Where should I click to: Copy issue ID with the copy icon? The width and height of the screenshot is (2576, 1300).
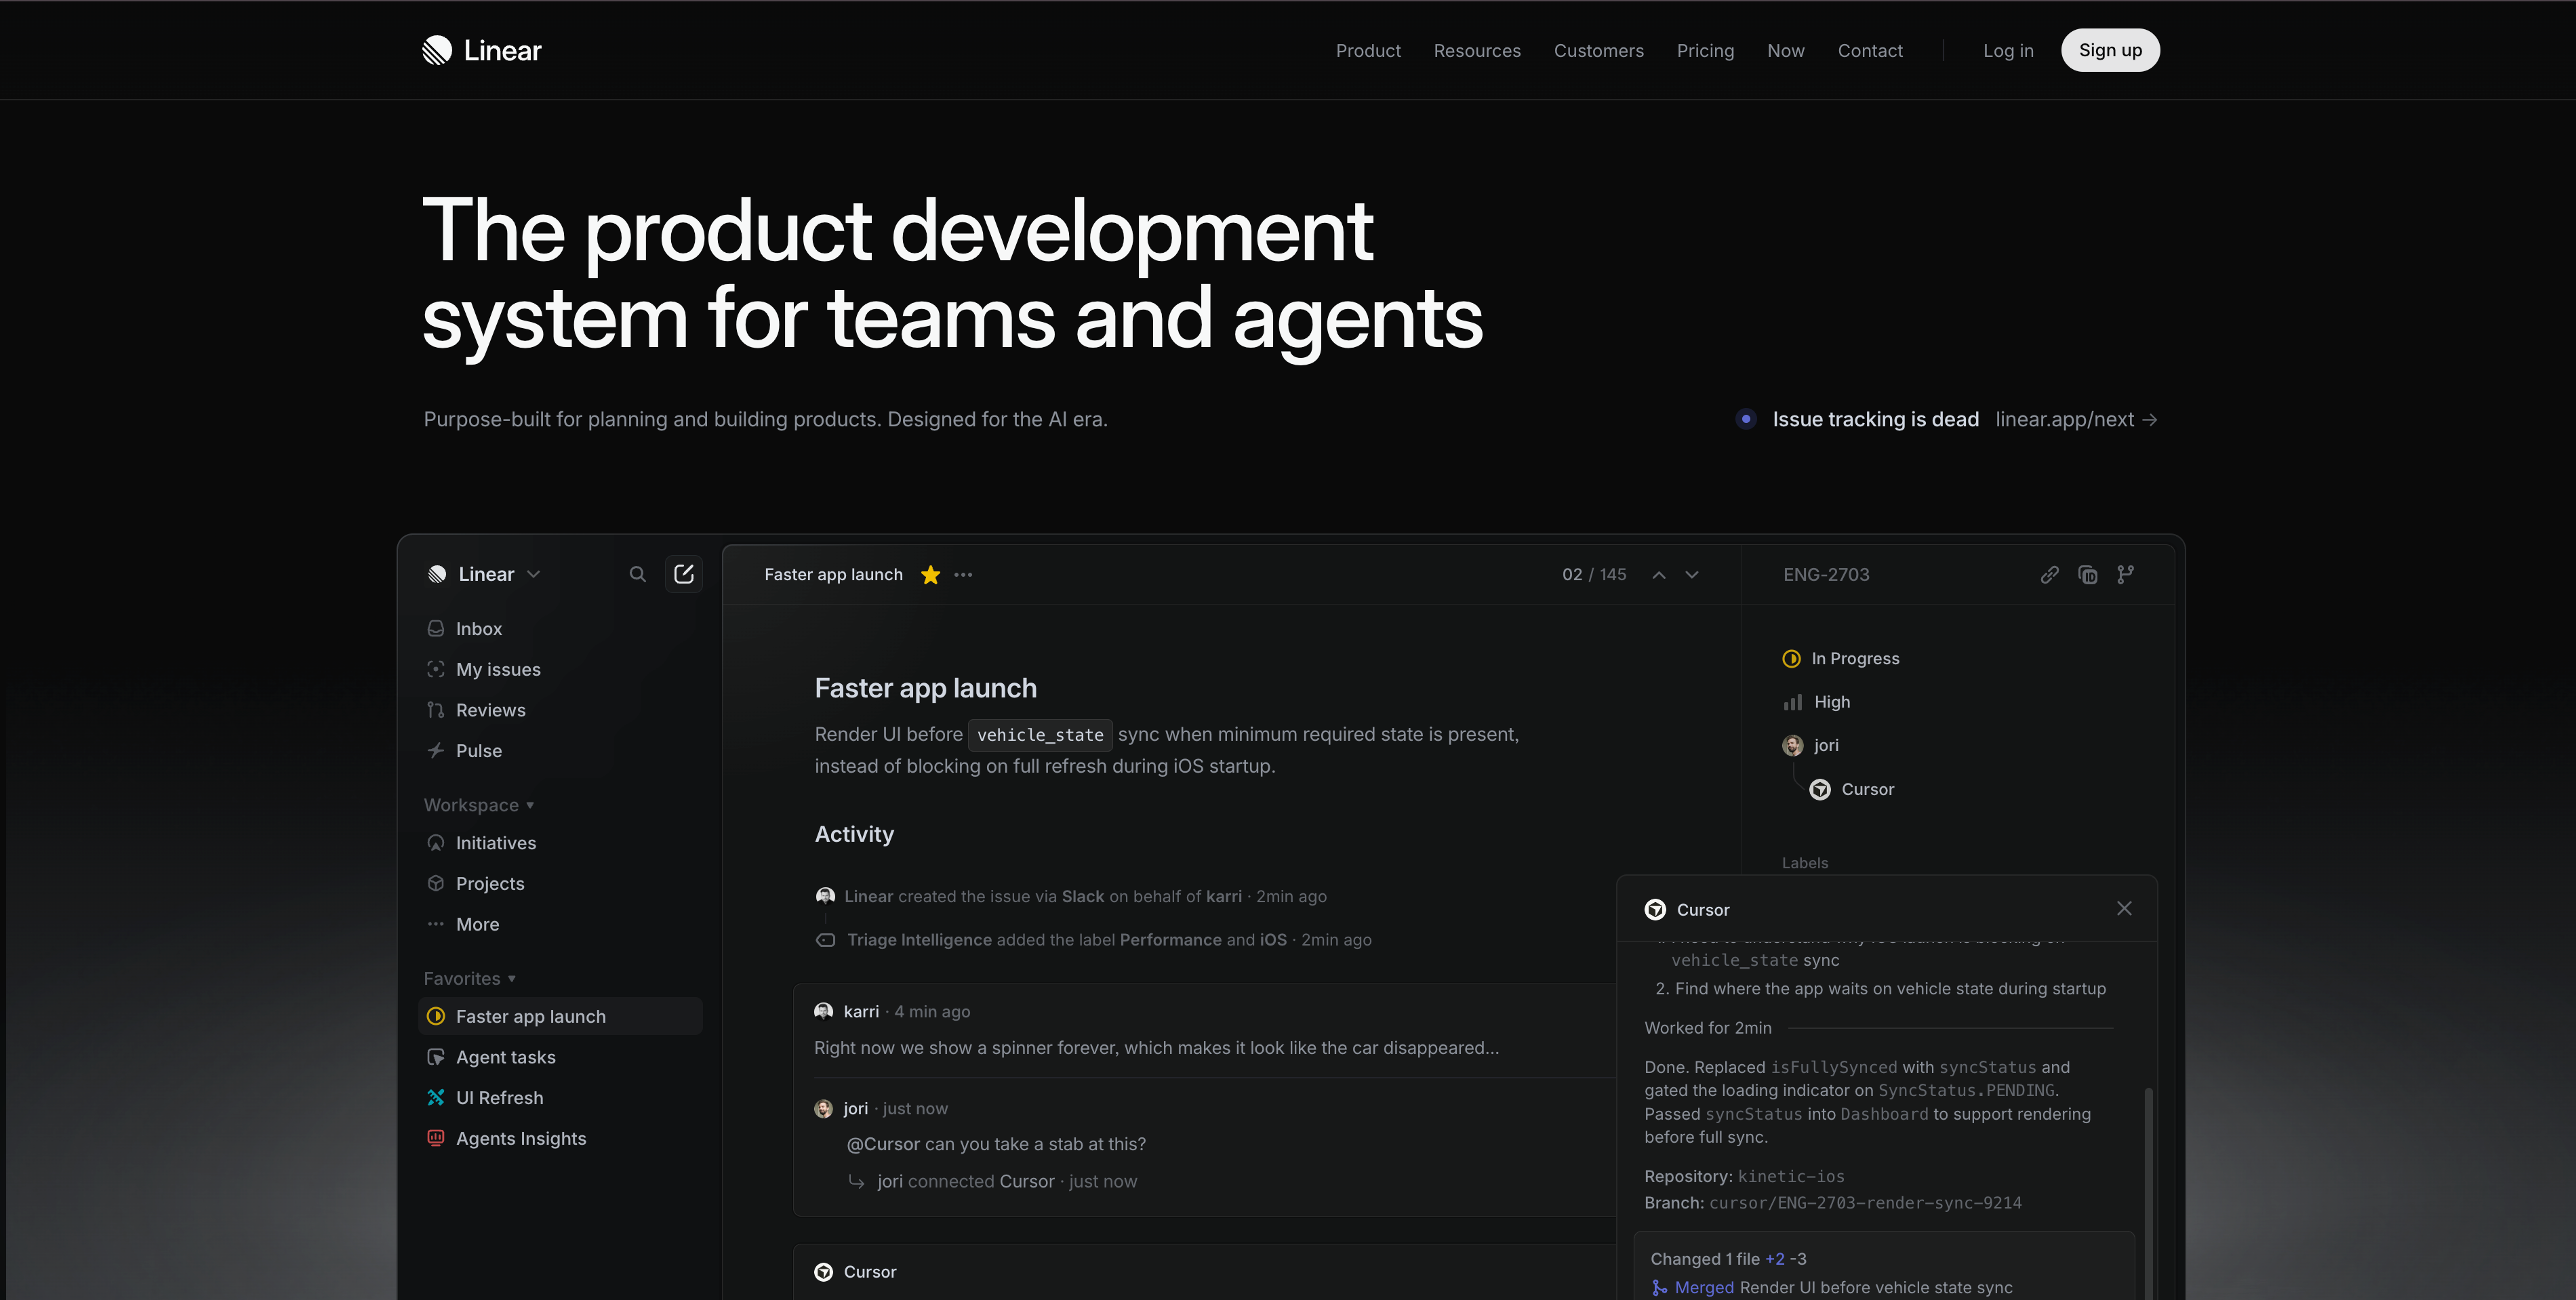tap(2088, 575)
